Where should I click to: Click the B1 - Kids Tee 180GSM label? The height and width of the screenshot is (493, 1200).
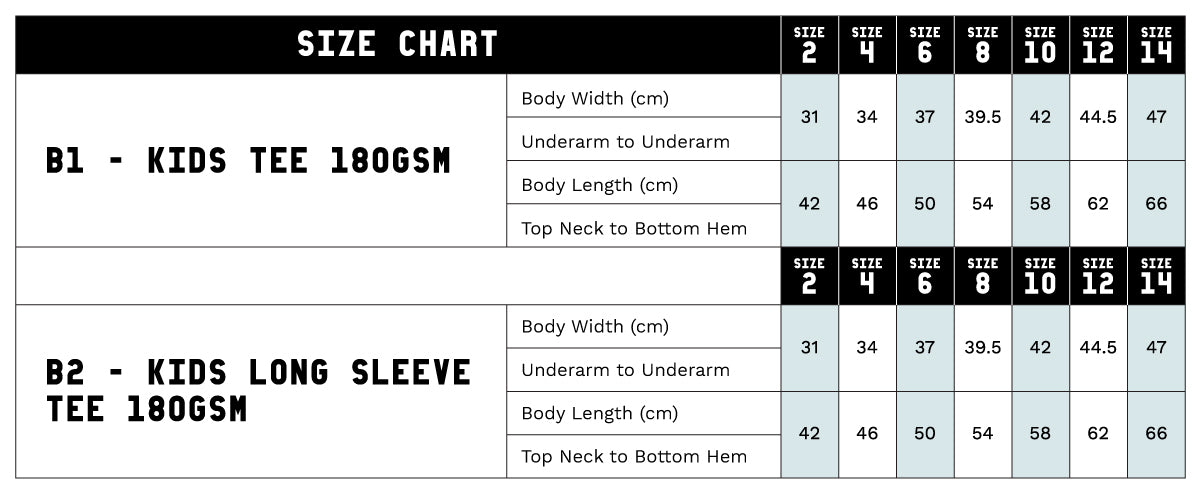(248, 161)
